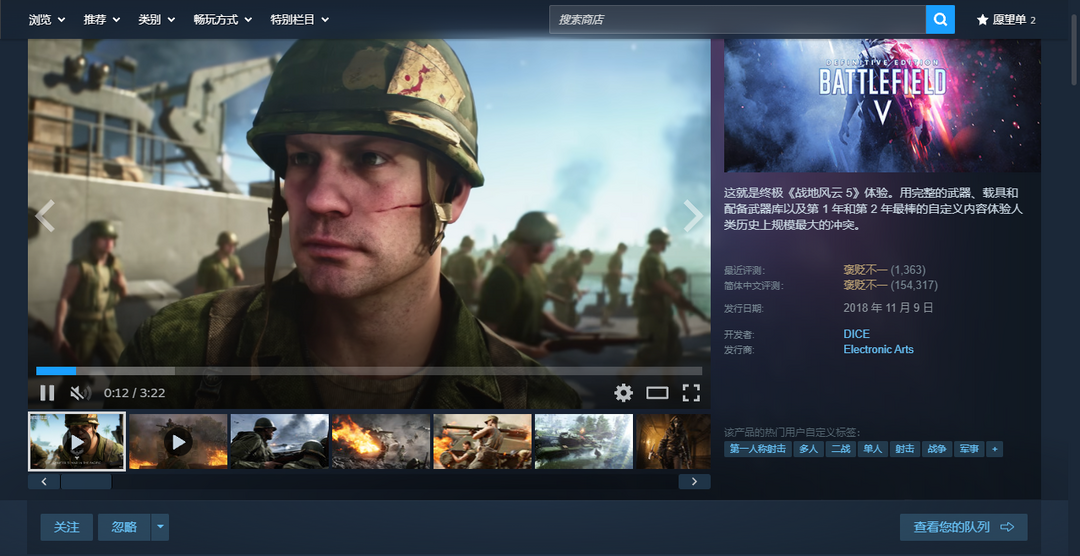1080x556 pixels.
Task: Open developer DICE link
Action: click(856, 334)
